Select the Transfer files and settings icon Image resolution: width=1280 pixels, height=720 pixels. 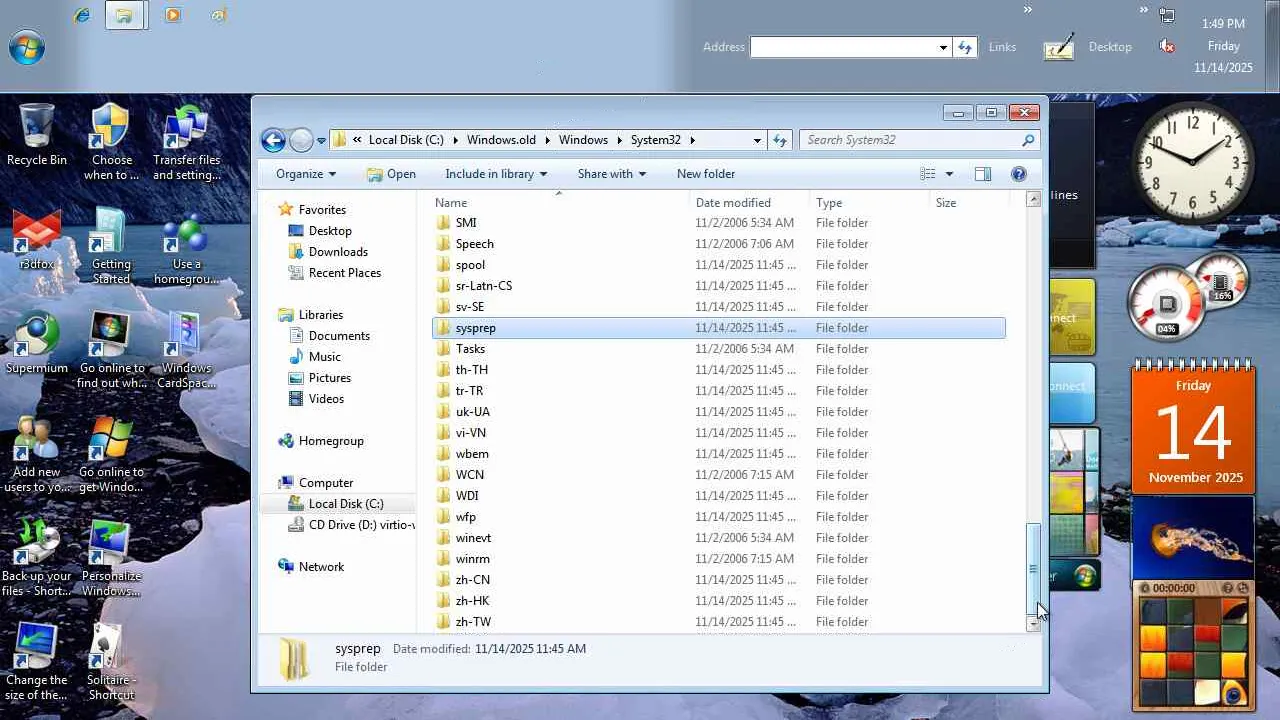186,143
